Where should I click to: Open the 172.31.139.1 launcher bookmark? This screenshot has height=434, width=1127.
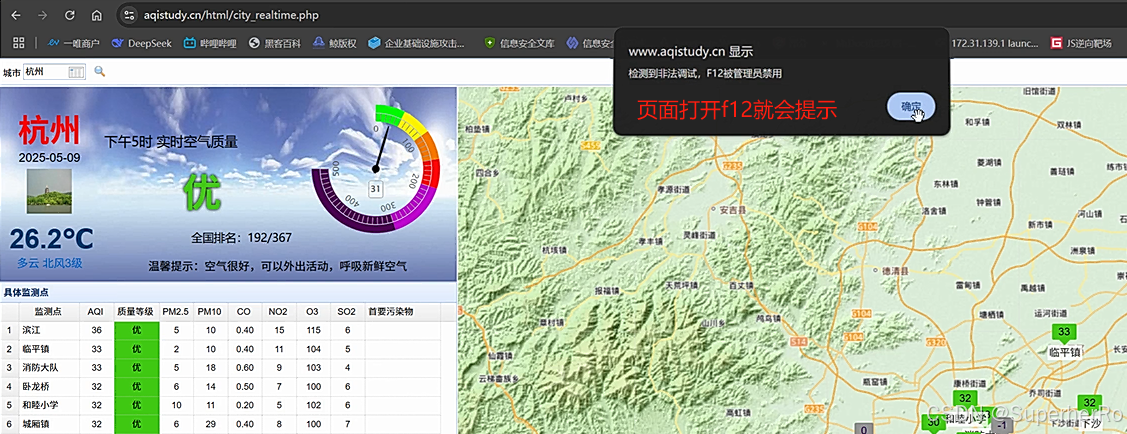[x=995, y=43]
